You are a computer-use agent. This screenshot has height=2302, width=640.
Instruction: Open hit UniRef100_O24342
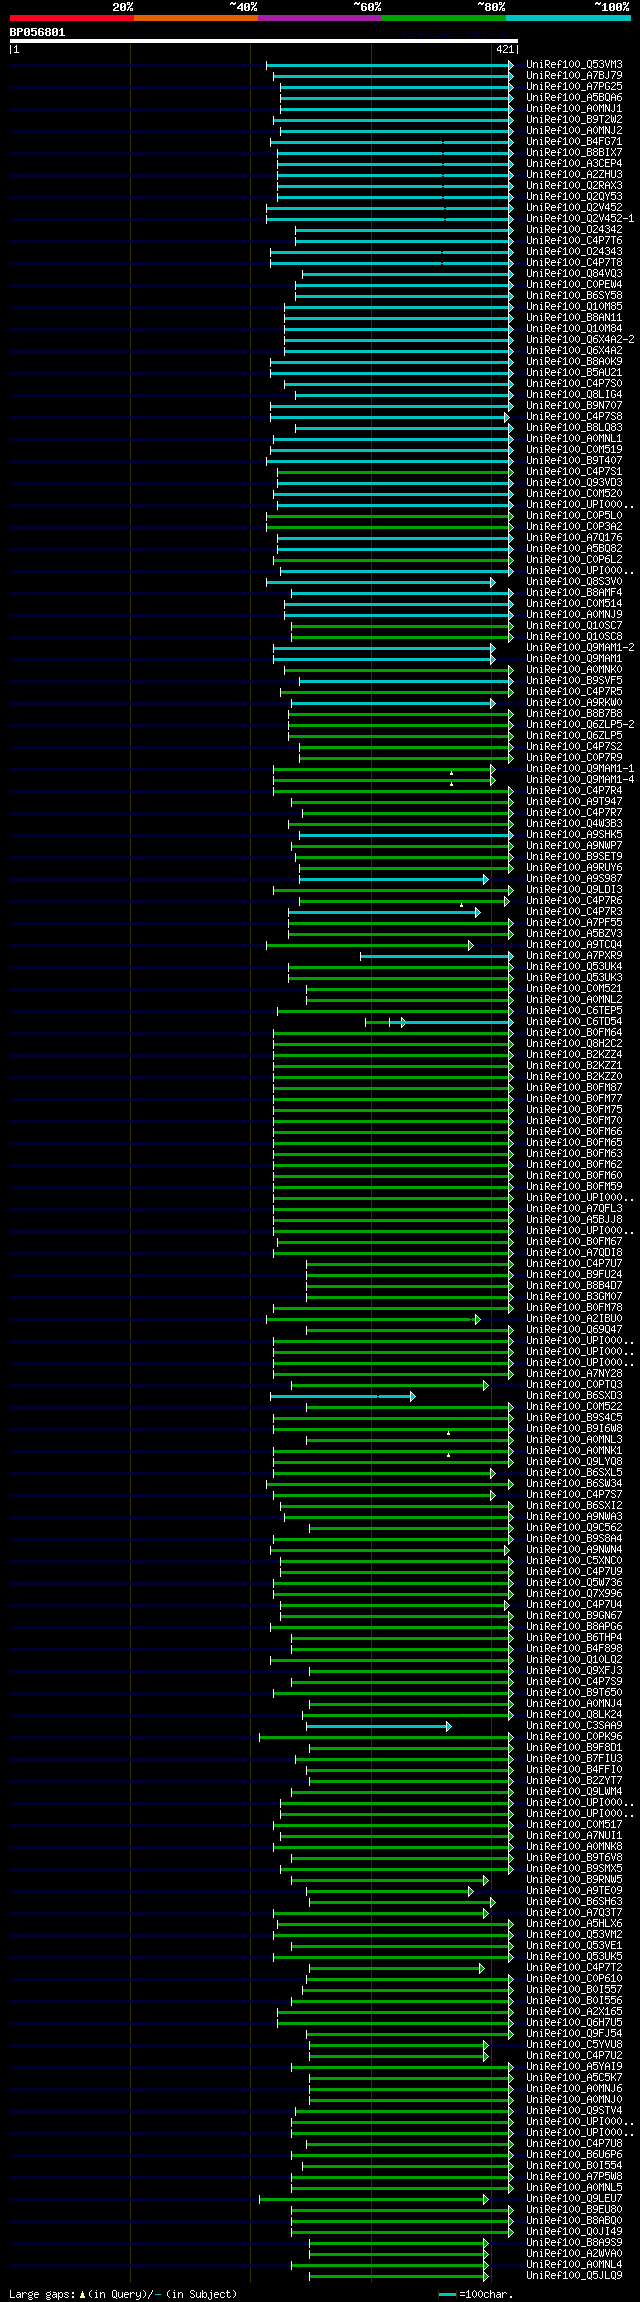[x=574, y=230]
